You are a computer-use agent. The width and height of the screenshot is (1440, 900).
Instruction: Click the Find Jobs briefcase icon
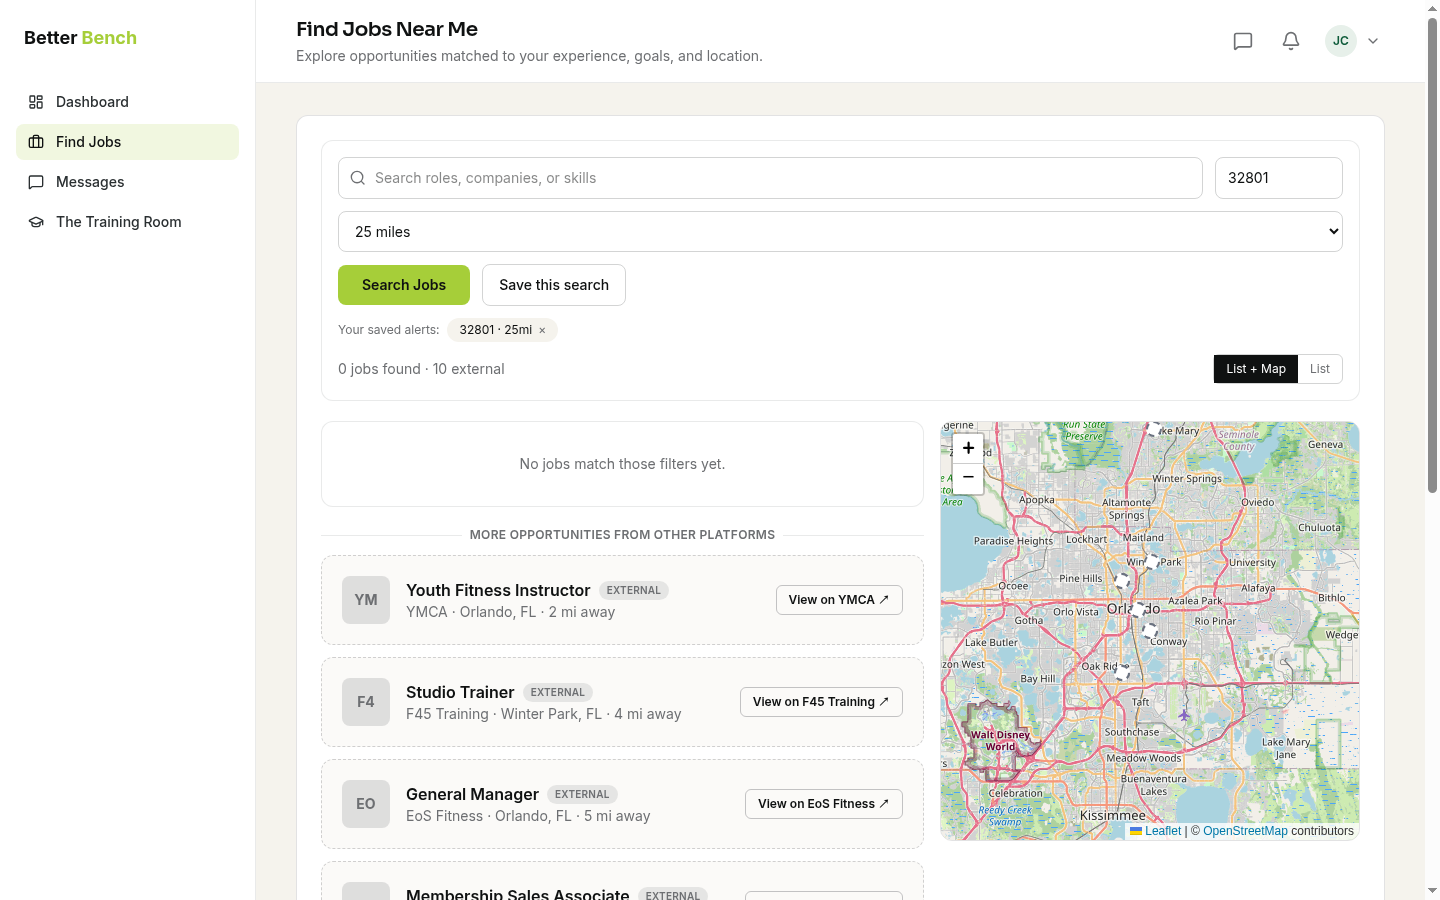point(36,142)
